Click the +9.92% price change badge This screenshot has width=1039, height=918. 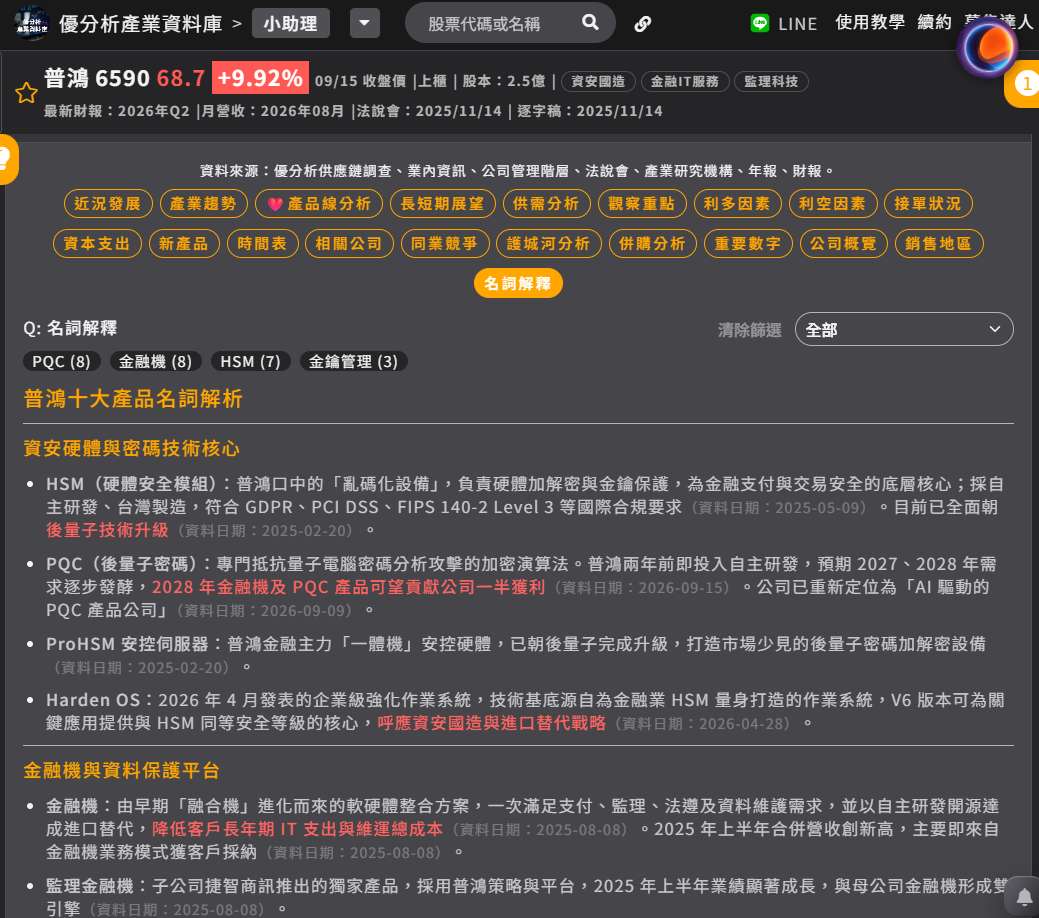(260, 78)
